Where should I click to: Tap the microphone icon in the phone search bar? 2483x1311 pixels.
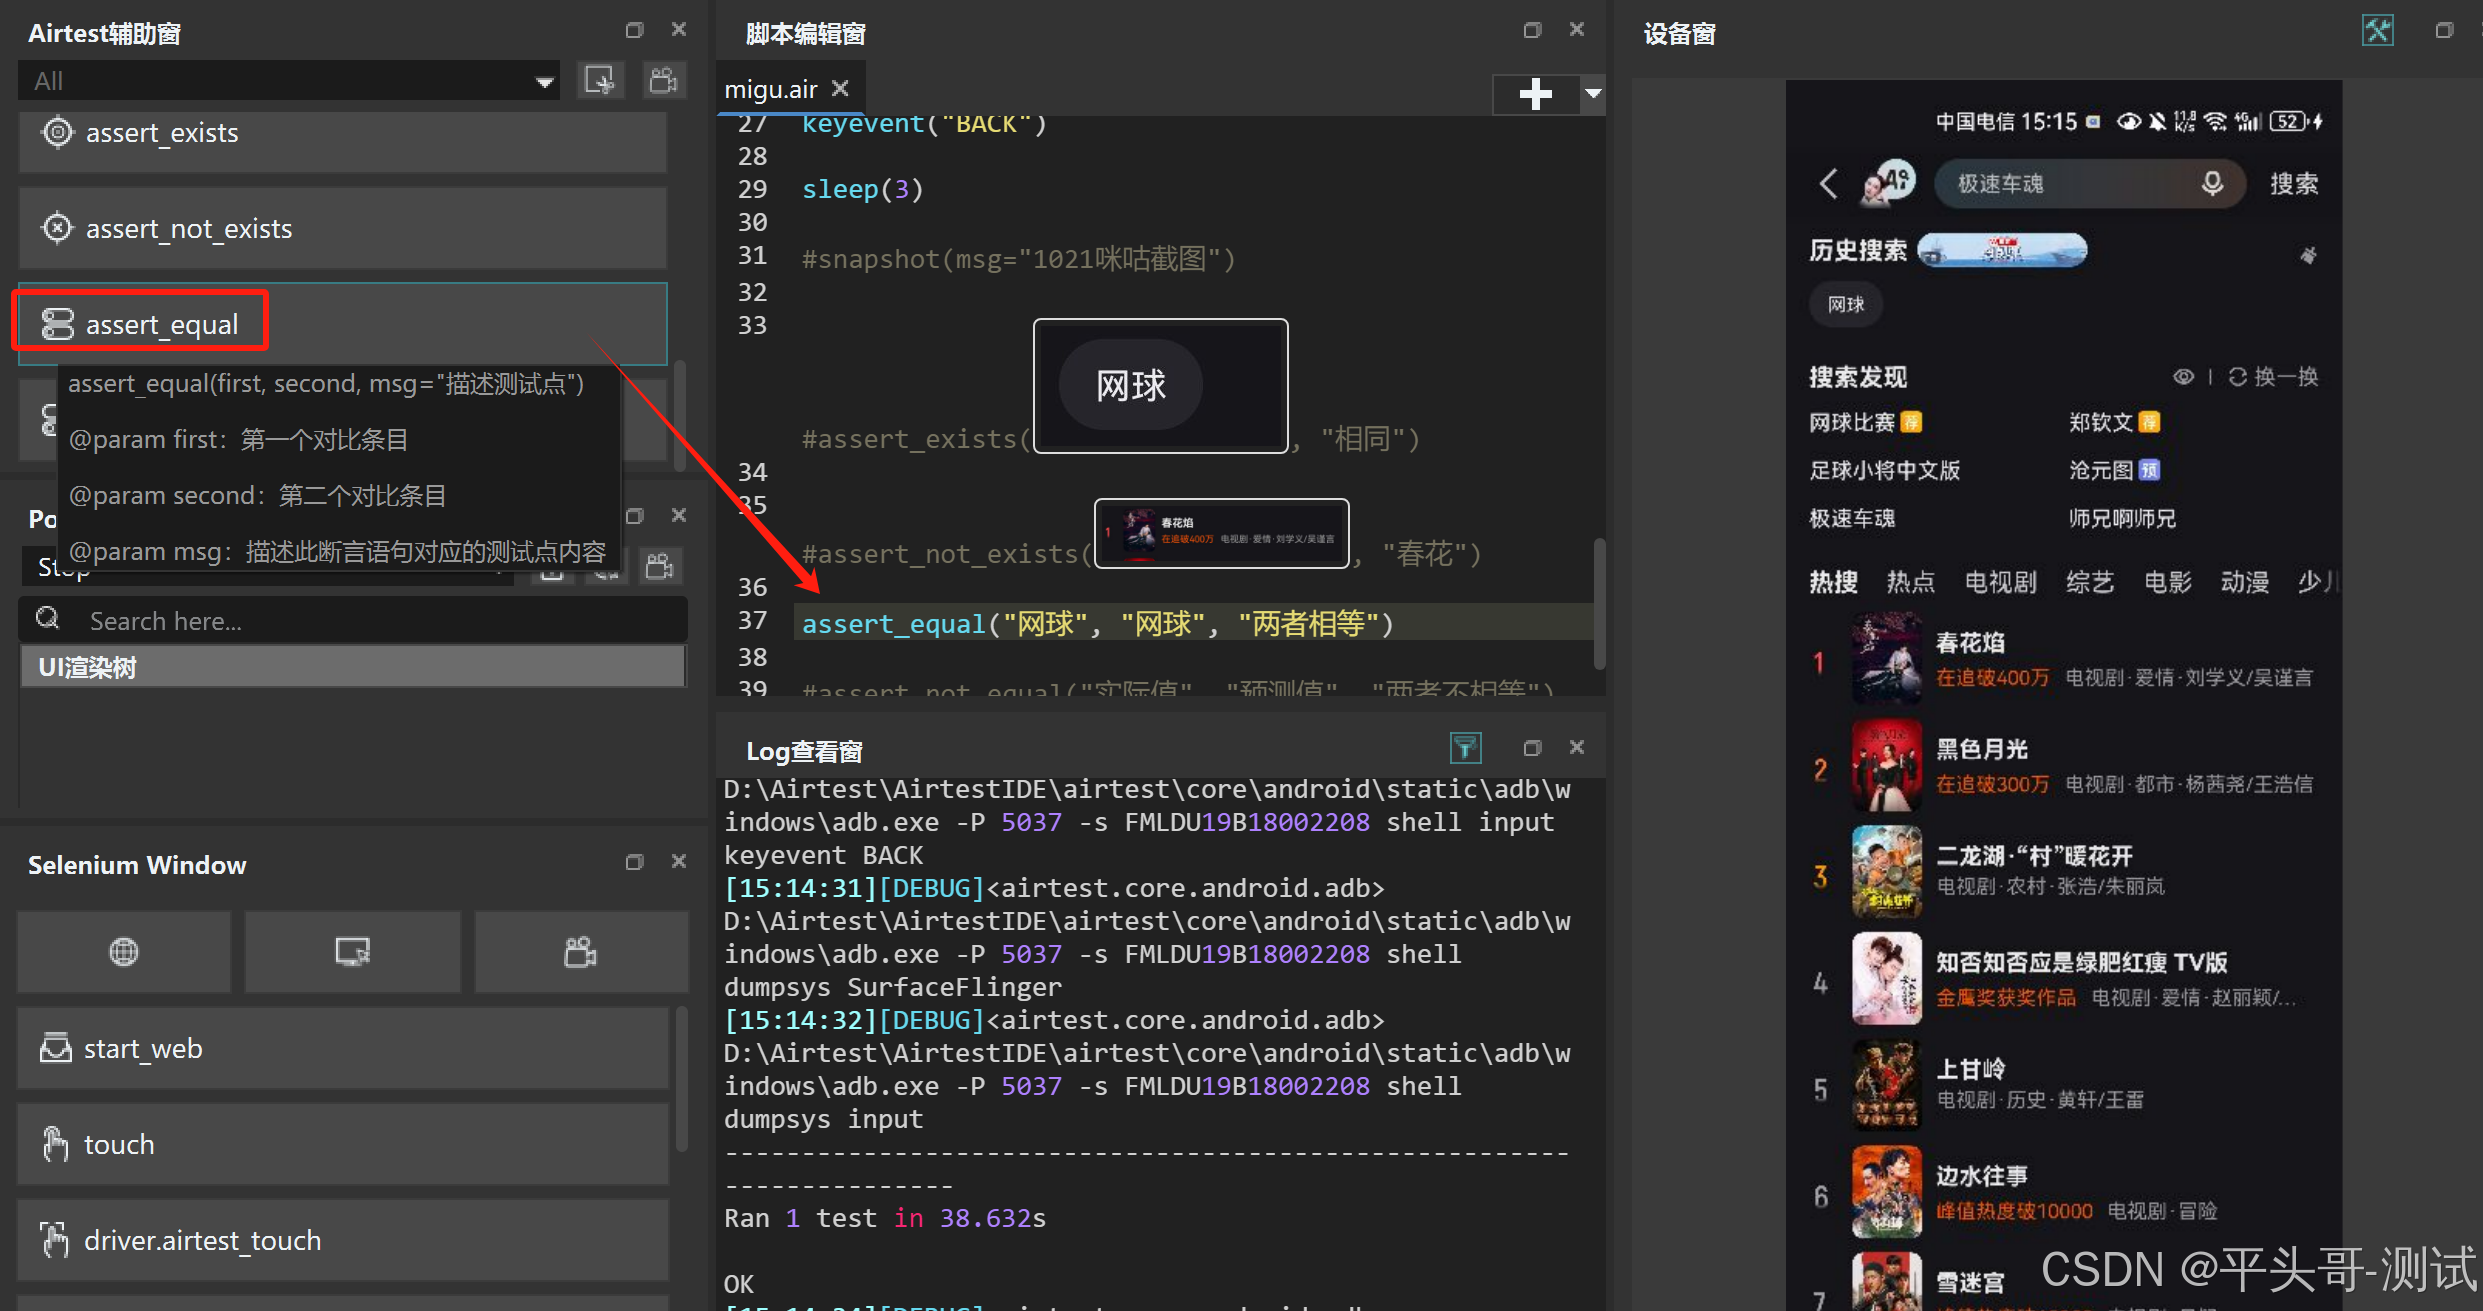pyautogui.click(x=2212, y=184)
